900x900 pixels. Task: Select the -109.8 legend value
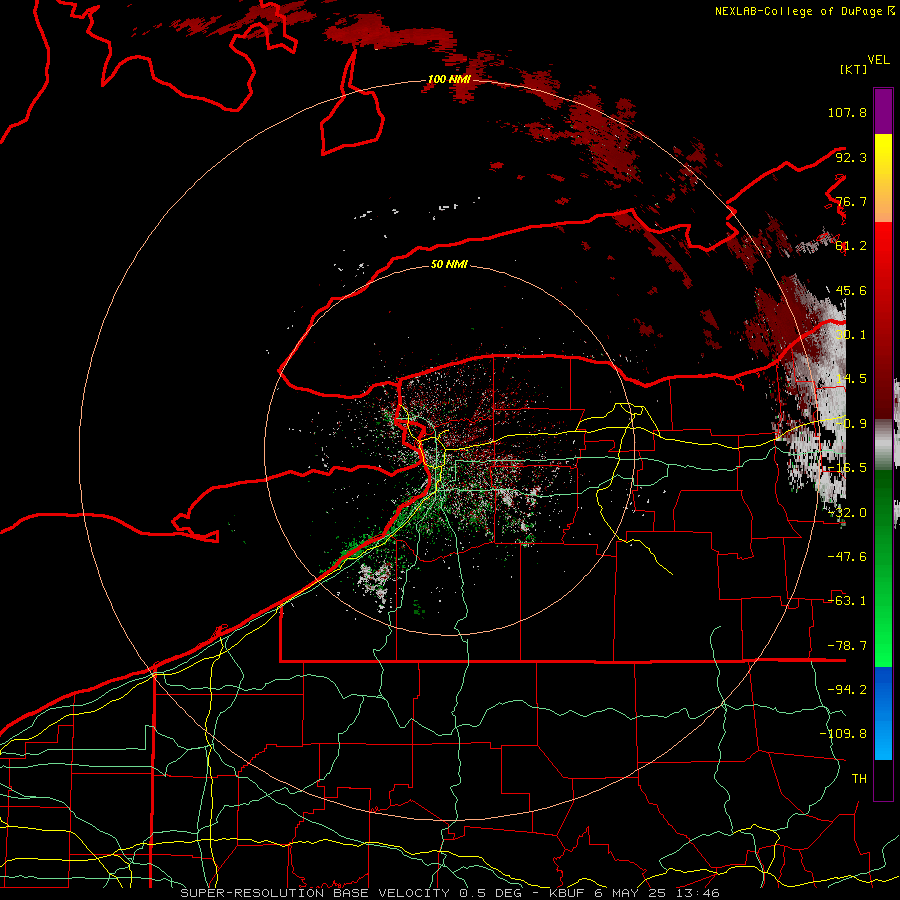tap(843, 734)
